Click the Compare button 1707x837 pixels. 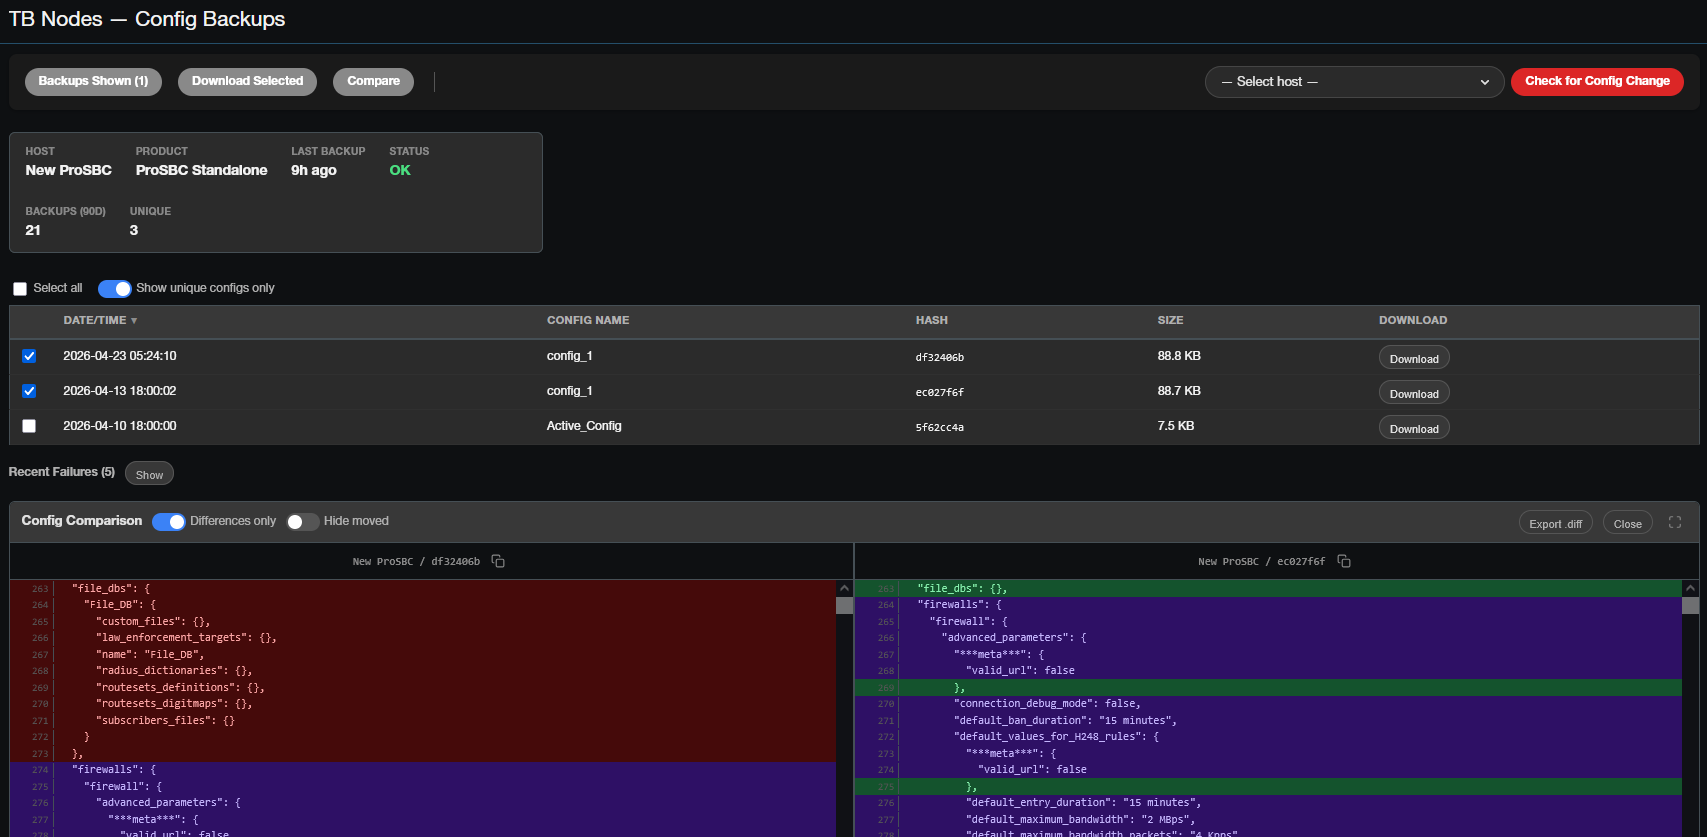click(373, 81)
